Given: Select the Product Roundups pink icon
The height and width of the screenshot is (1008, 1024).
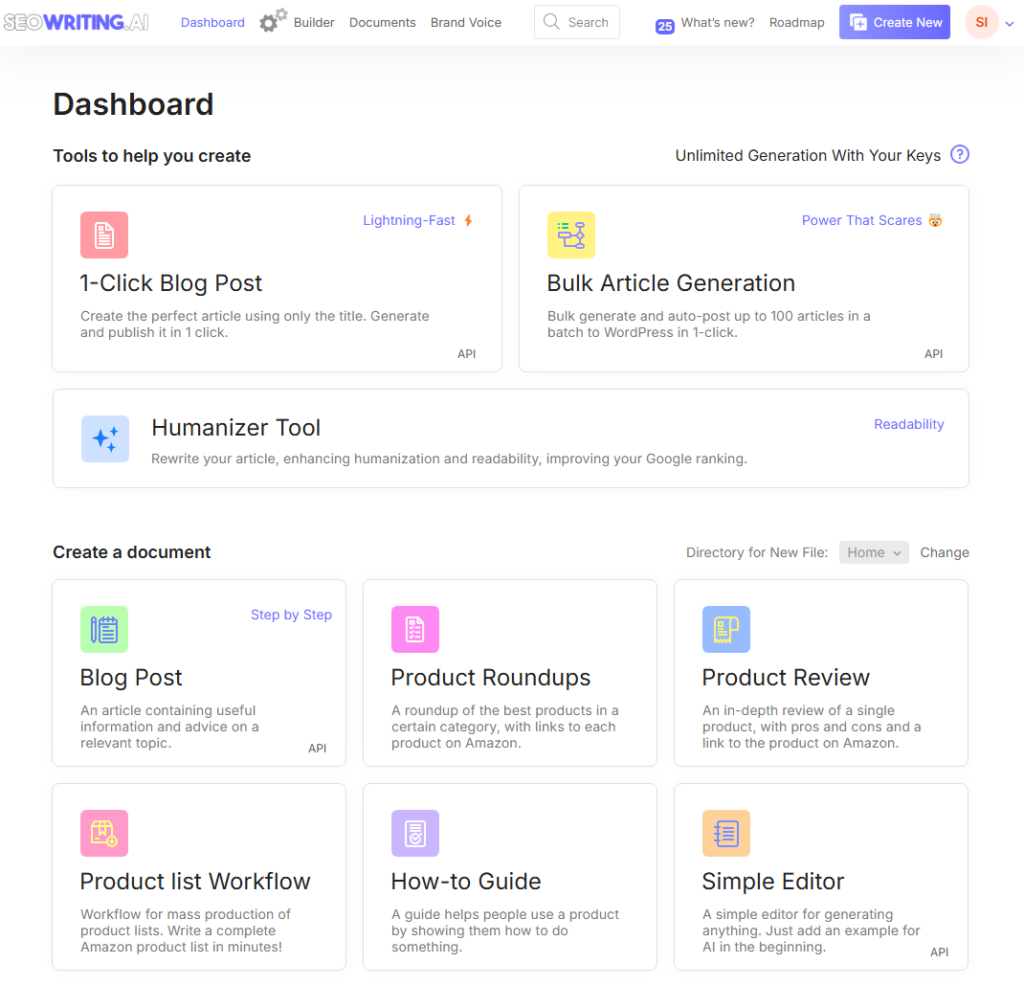Looking at the screenshot, I should [415, 629].
